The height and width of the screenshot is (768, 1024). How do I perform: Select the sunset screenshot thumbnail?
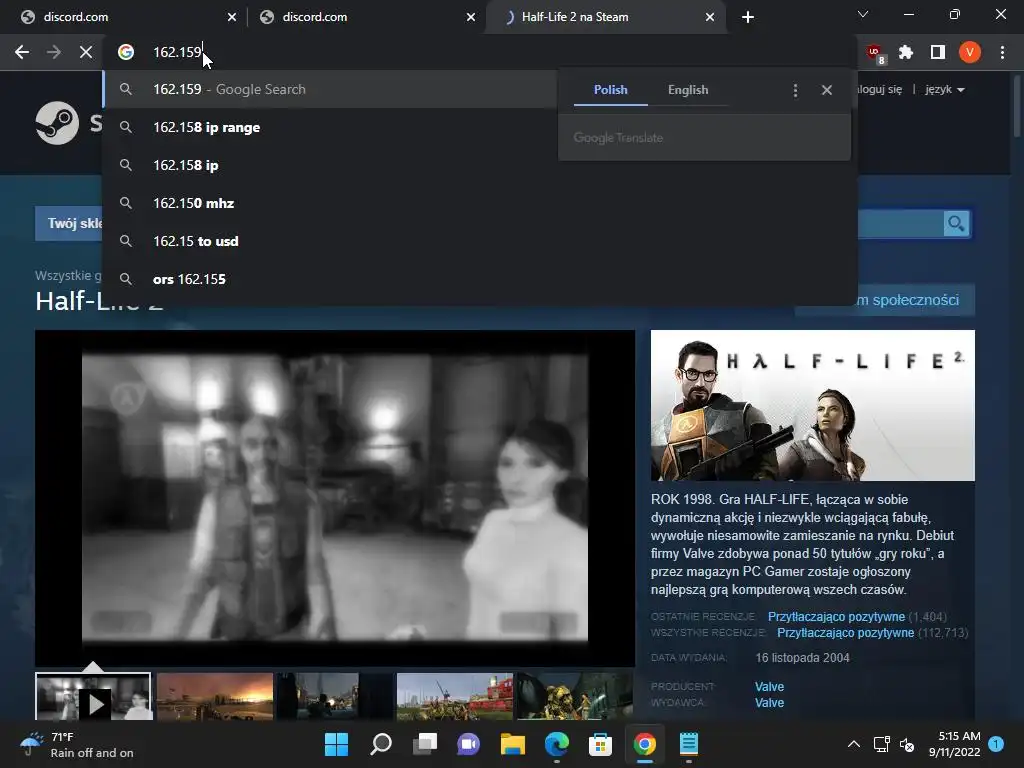point(215,697)
